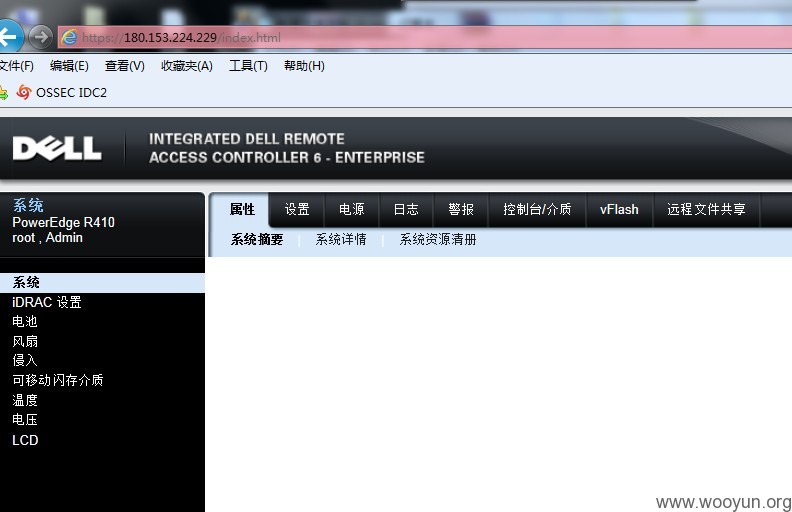The height and width of the screenshot is (512, 792).
Task: Switch to the vFlash tab
Action: coord(619,209)
